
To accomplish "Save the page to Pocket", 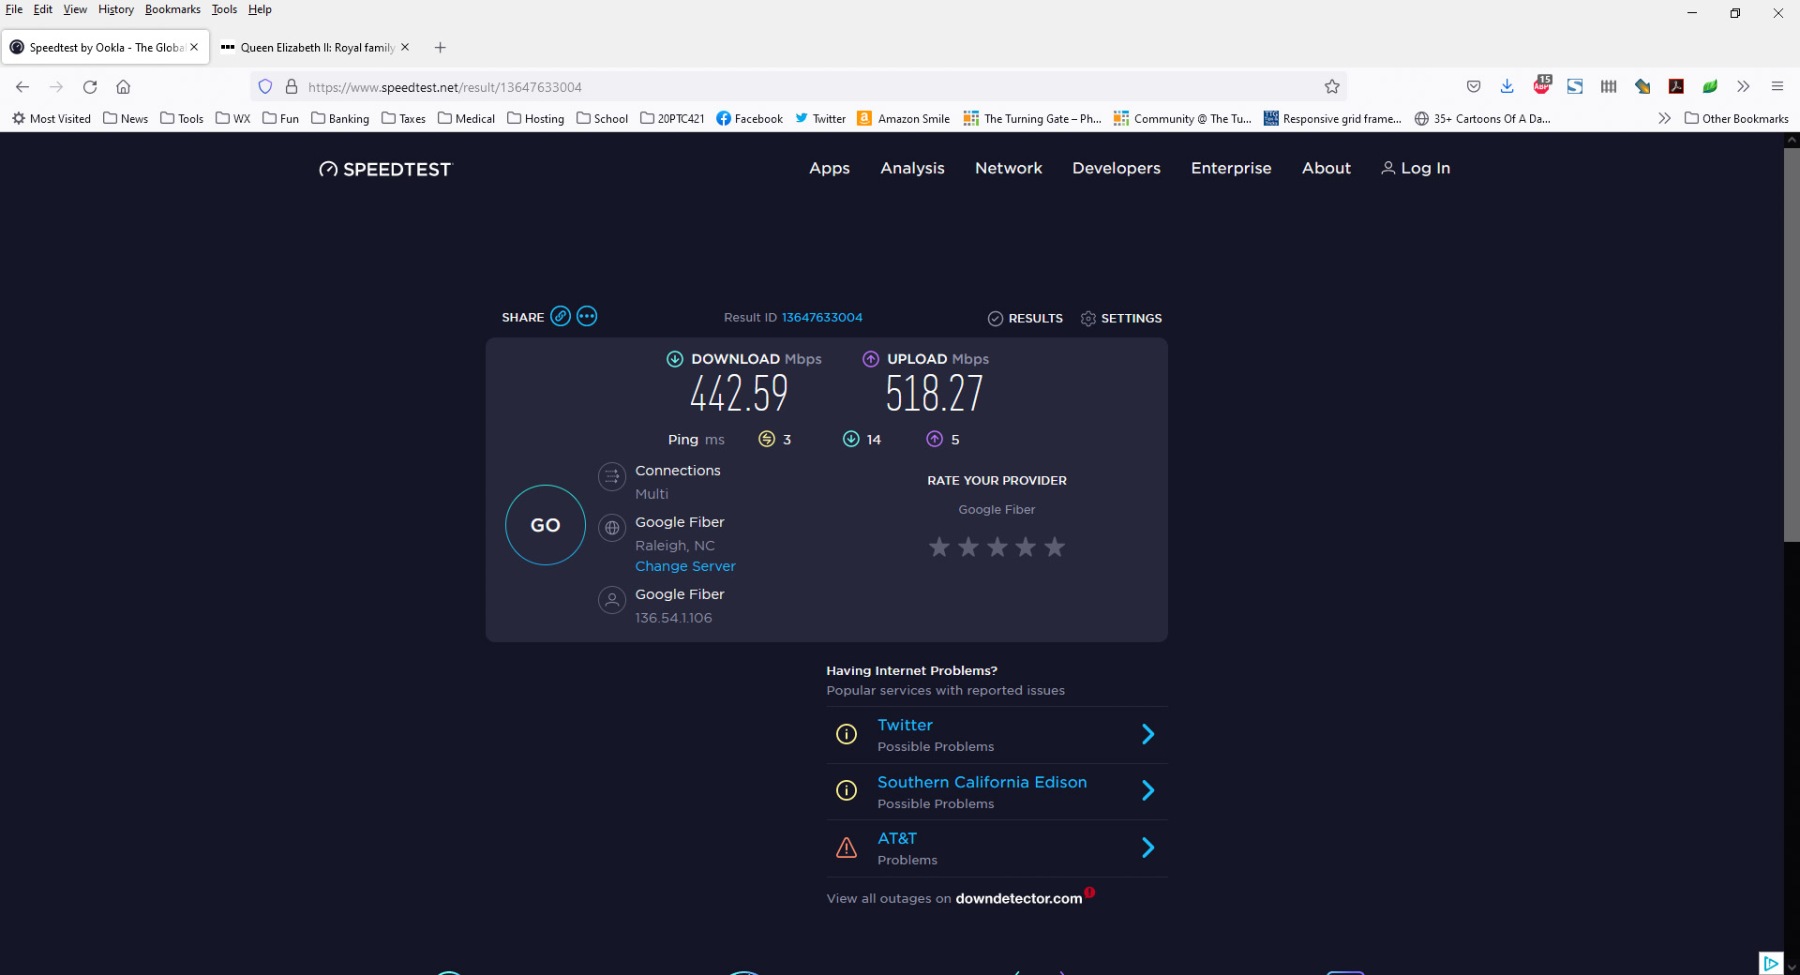I will 1473,87.
